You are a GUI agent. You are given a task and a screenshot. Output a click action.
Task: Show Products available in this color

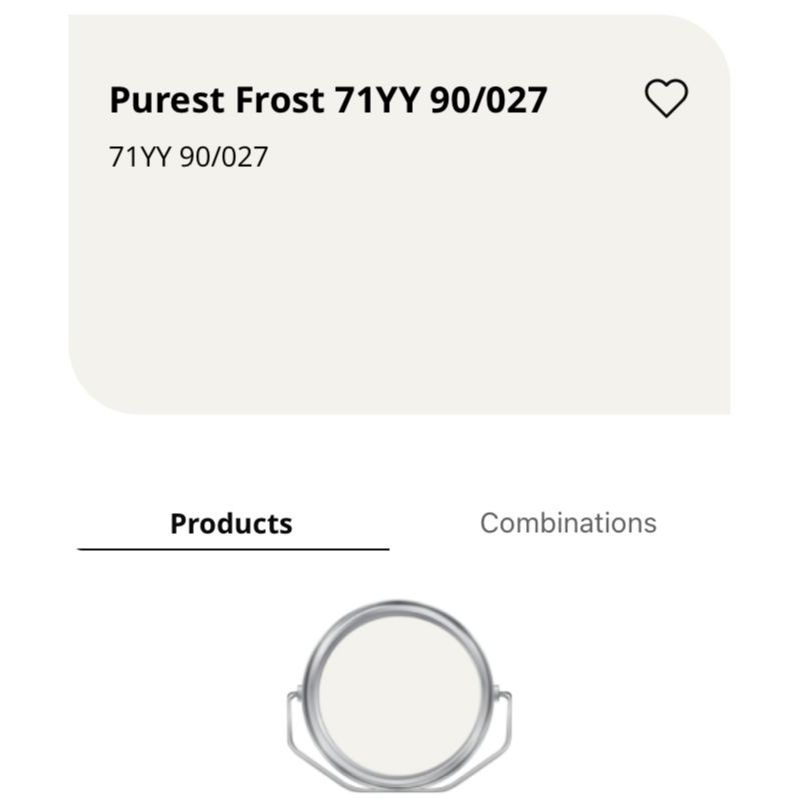tap(231, 523)
